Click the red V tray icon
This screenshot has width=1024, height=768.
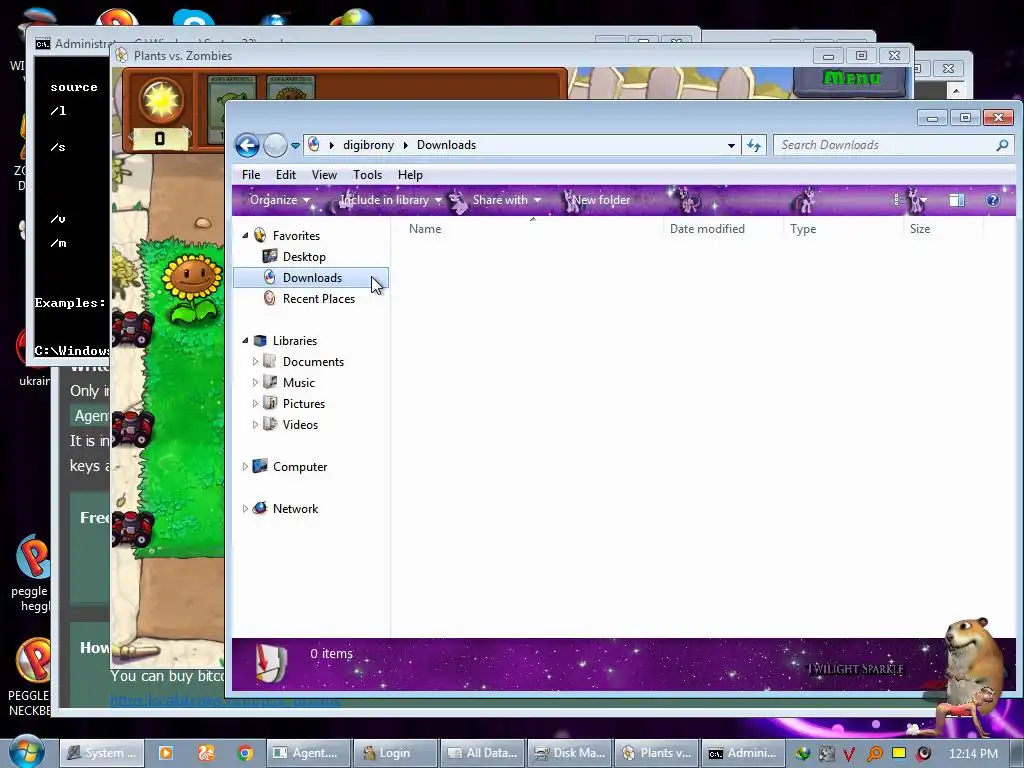(849, 754)
